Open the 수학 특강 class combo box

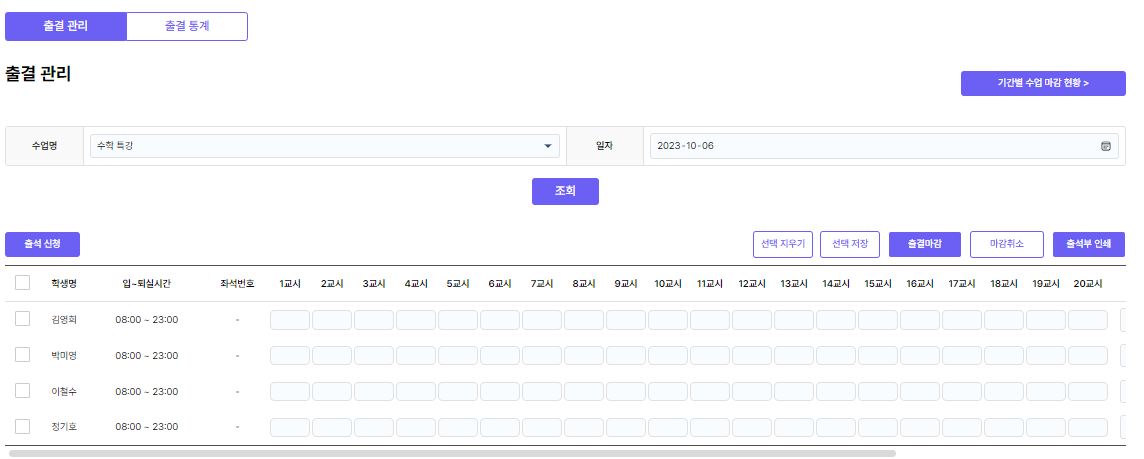tap(320, 146)
